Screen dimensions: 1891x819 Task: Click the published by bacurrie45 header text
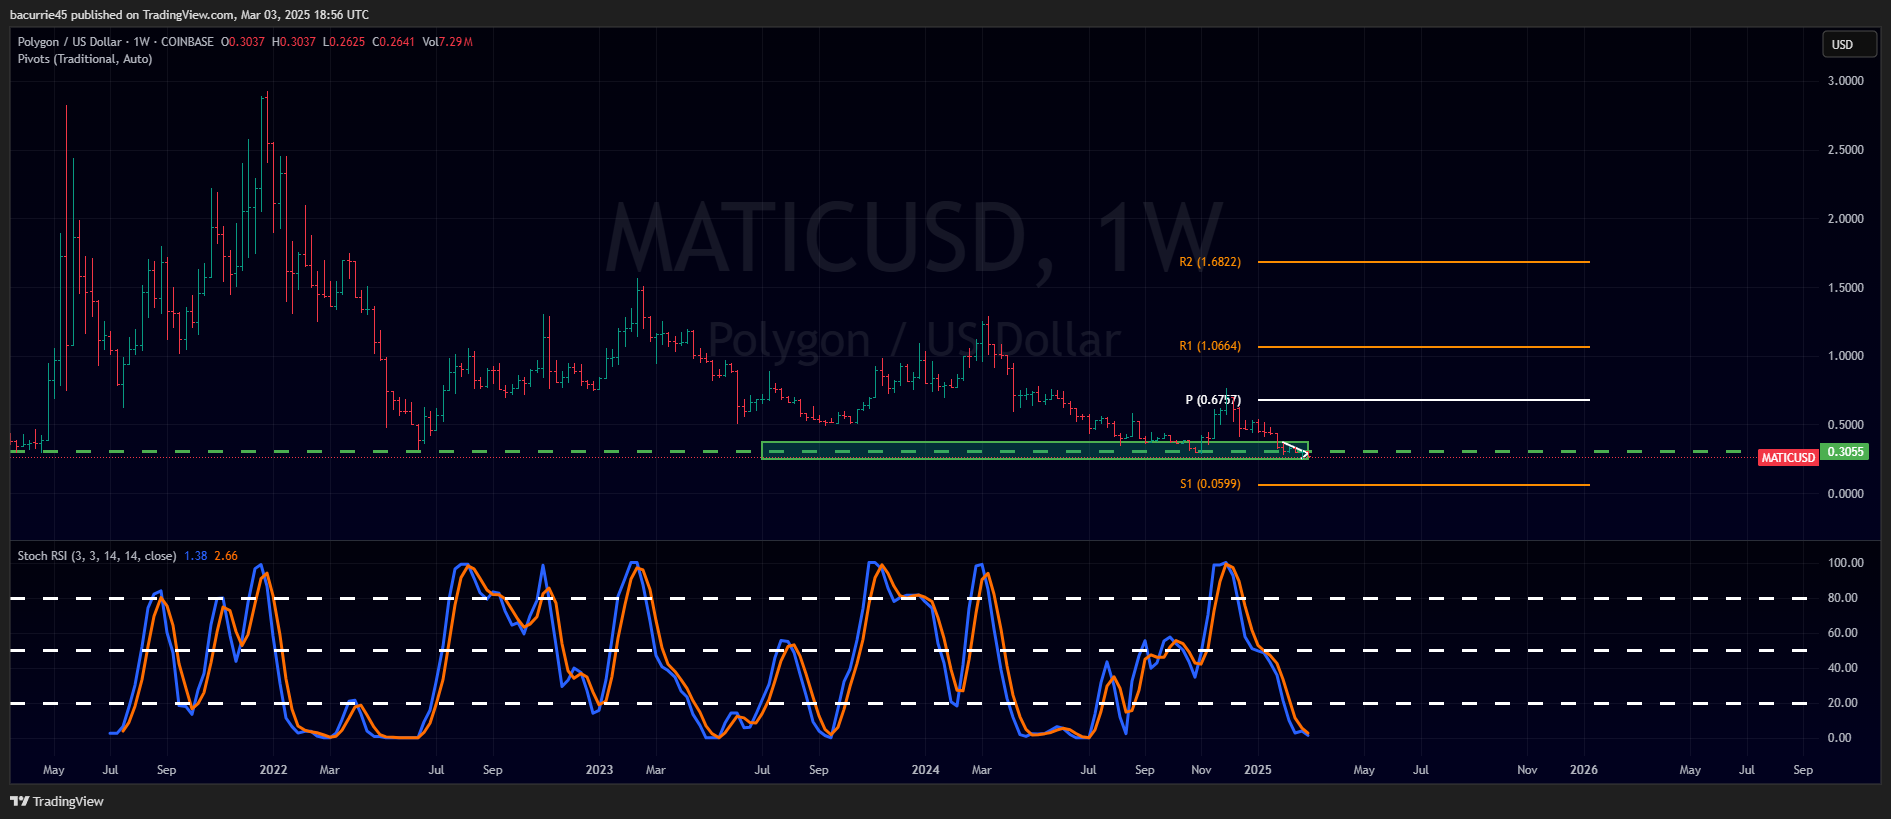pos(189,15)
